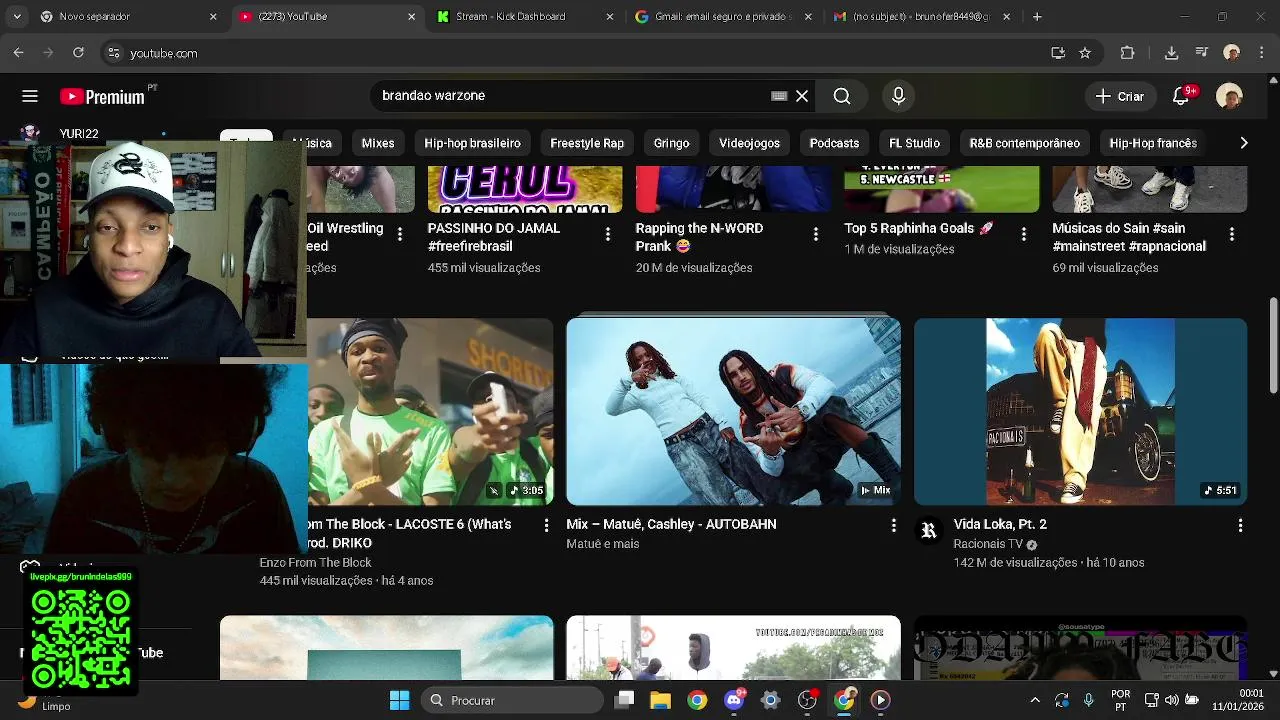Viewport: 1280px width, 720px height.
Task: Open options menu for LACOSTE 6 video
Action: 546,525
